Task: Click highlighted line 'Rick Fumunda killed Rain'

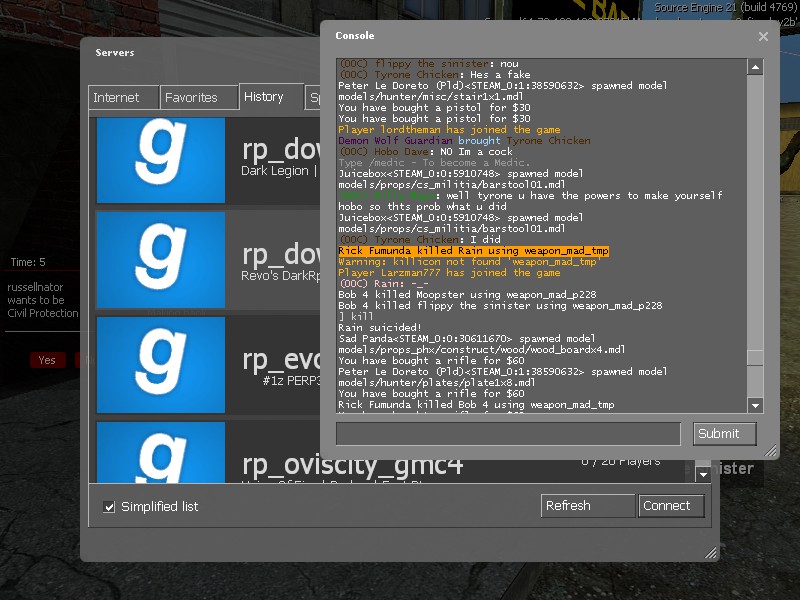Action: click(x=473, y=251)
